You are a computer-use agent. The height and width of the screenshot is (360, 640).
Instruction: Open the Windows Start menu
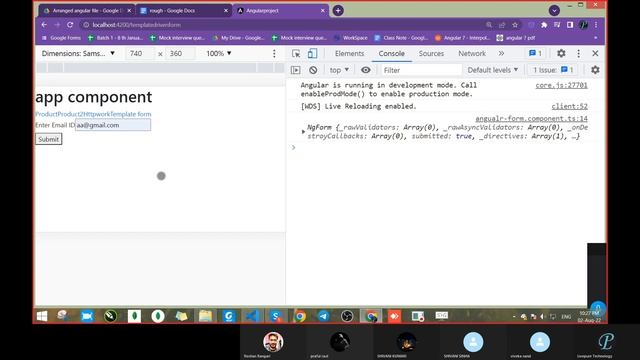coord(42,316)
